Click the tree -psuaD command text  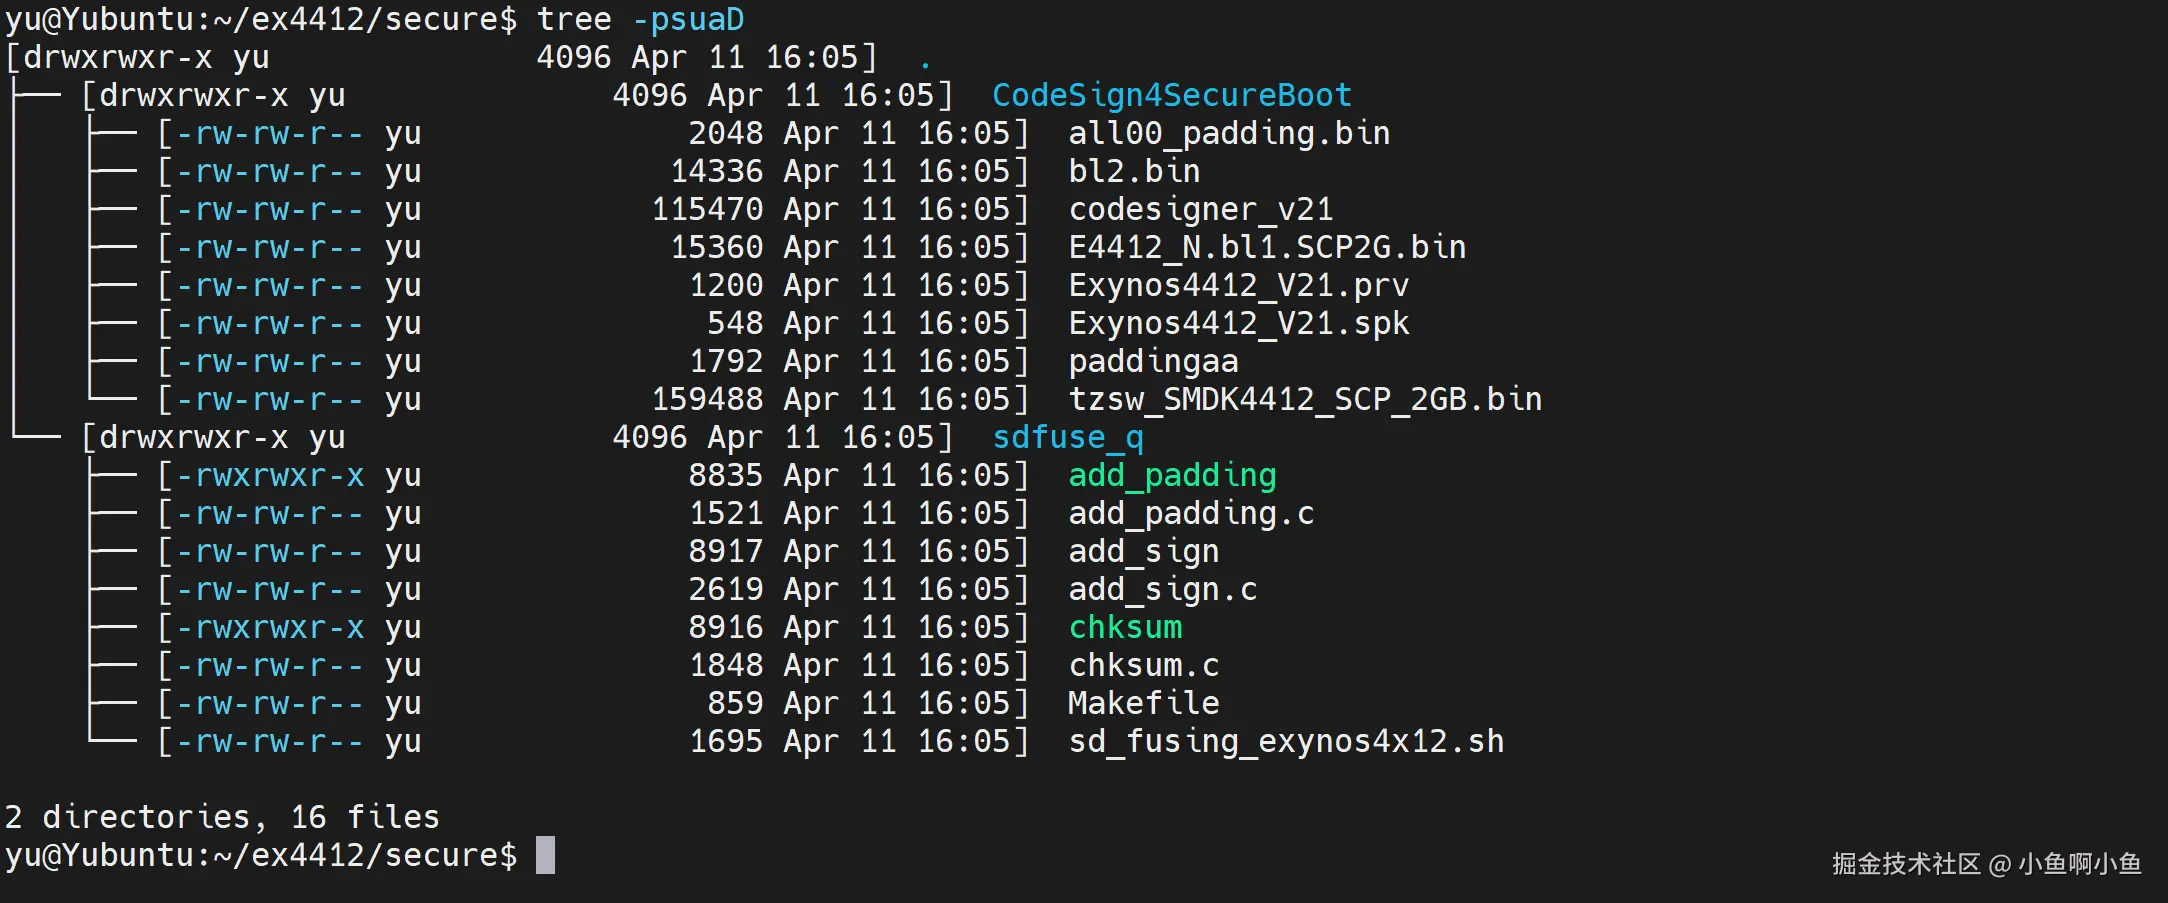tap(640, 20)
